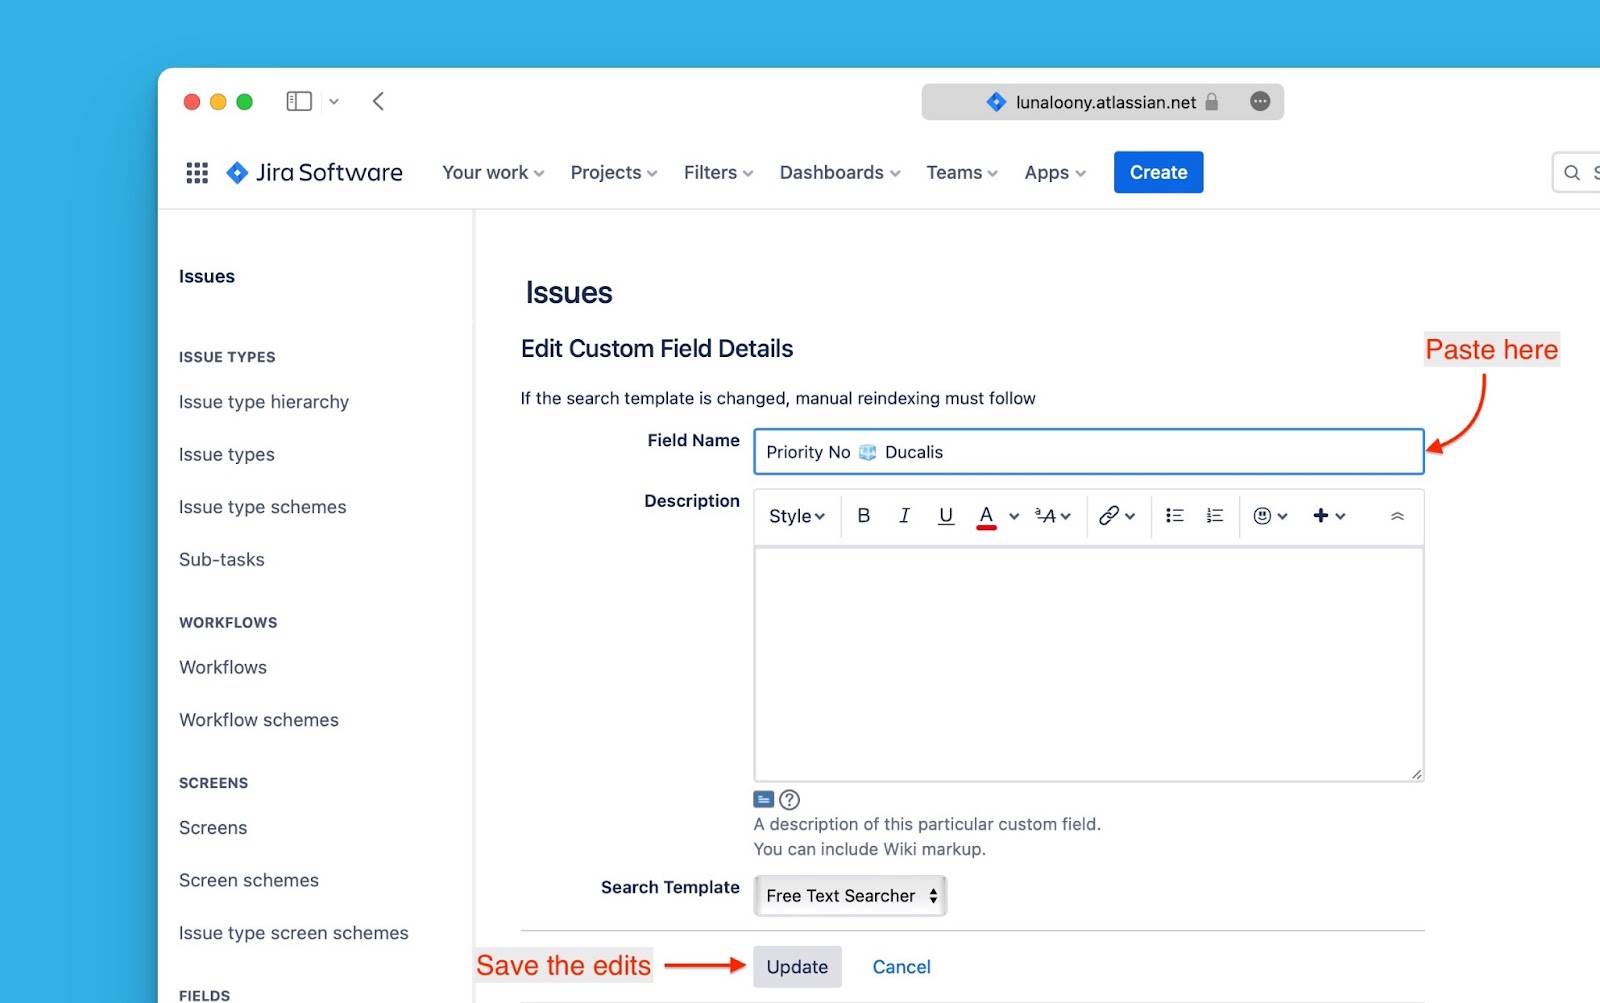
Task: Open the Jira app switcher grid
Action: point(197,173)
